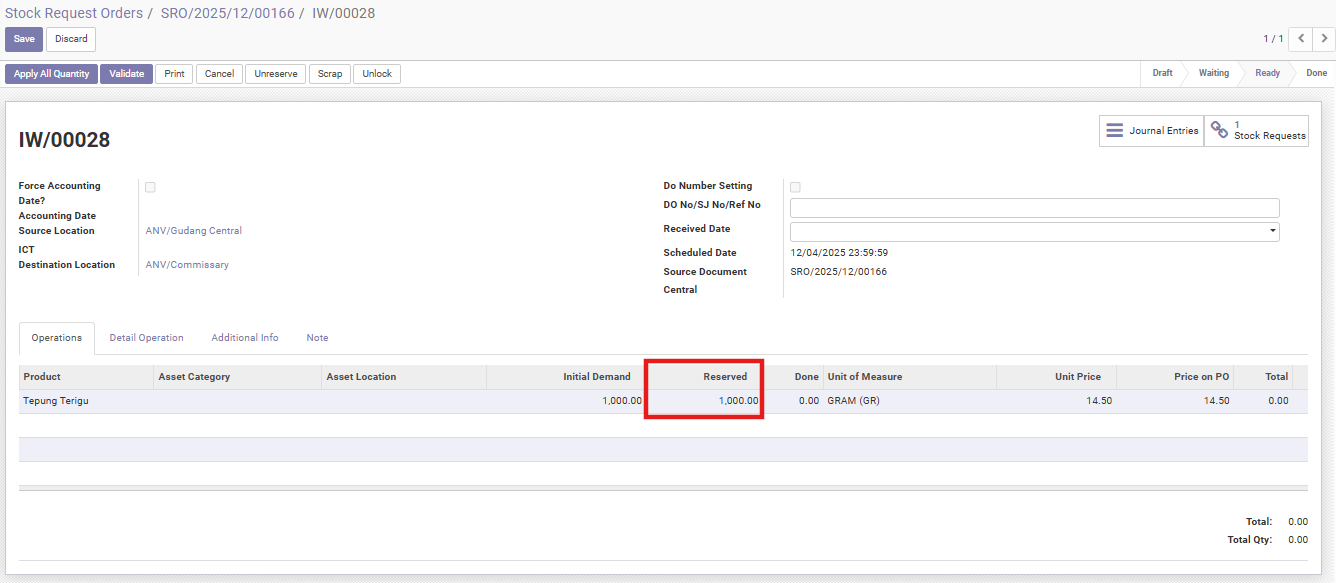Click the Stock Requests link icon
Viewport: 1336px width, 583px height.
point(1219,131)
